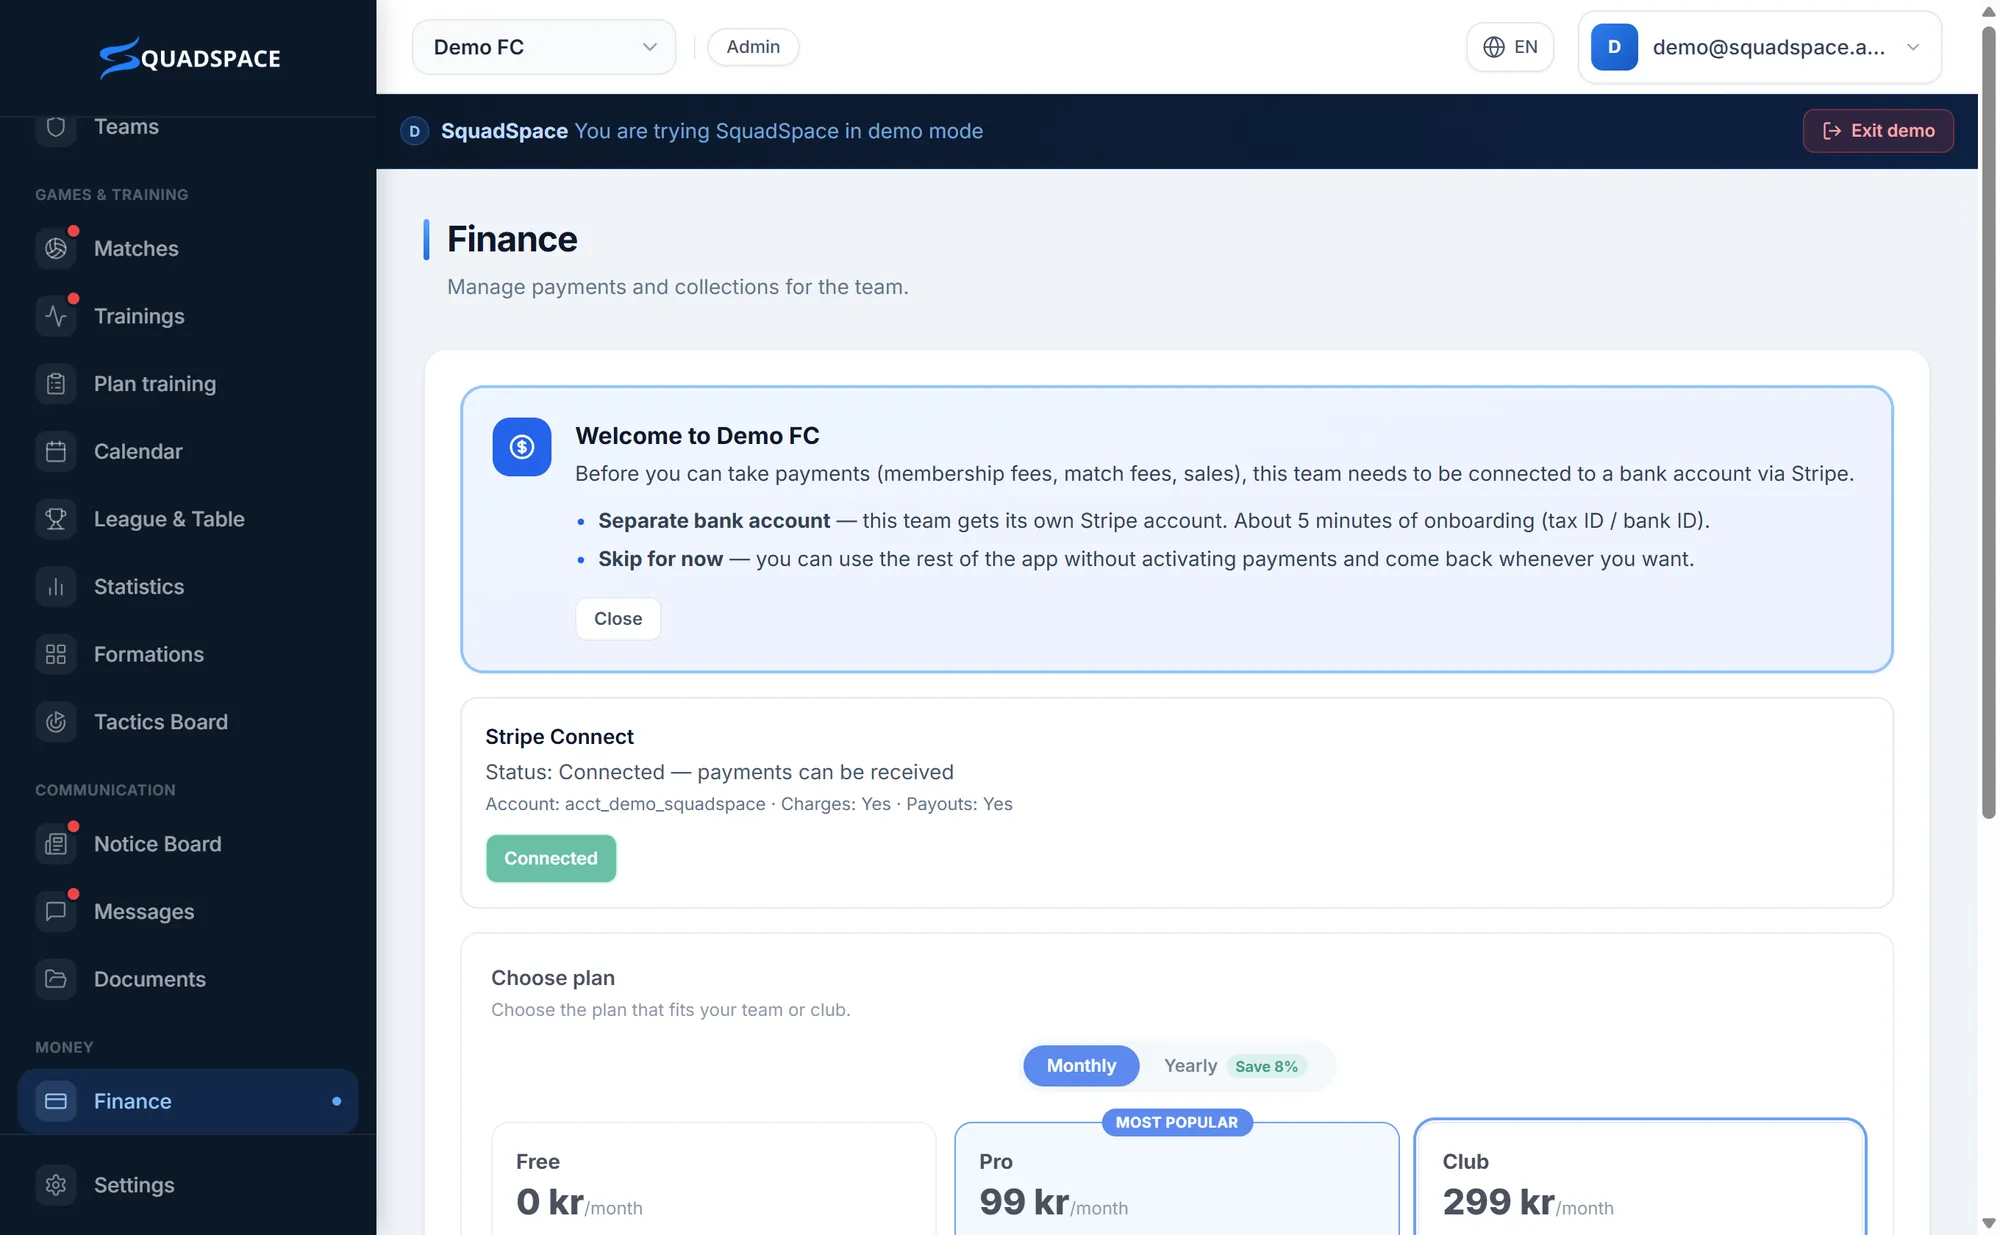Image resolution: width=2000 pixels, height=1235 pixels.
Task: Click the League & Table trophy icon
Action: click(56, 519)
